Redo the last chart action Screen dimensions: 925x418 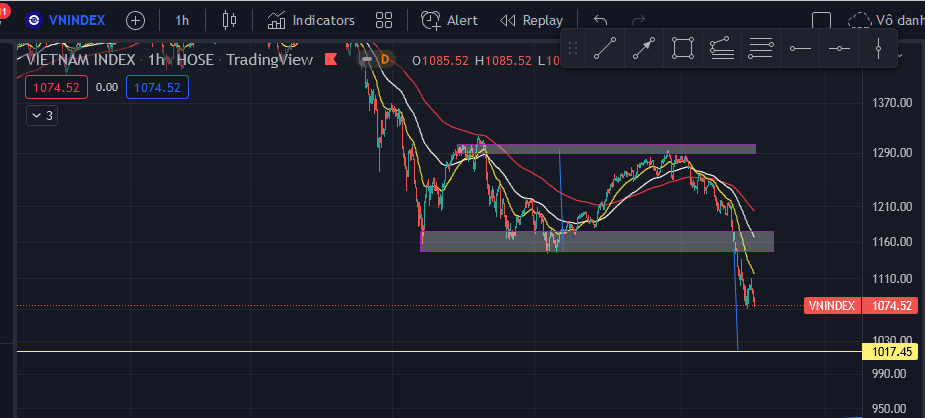point(638,21)
